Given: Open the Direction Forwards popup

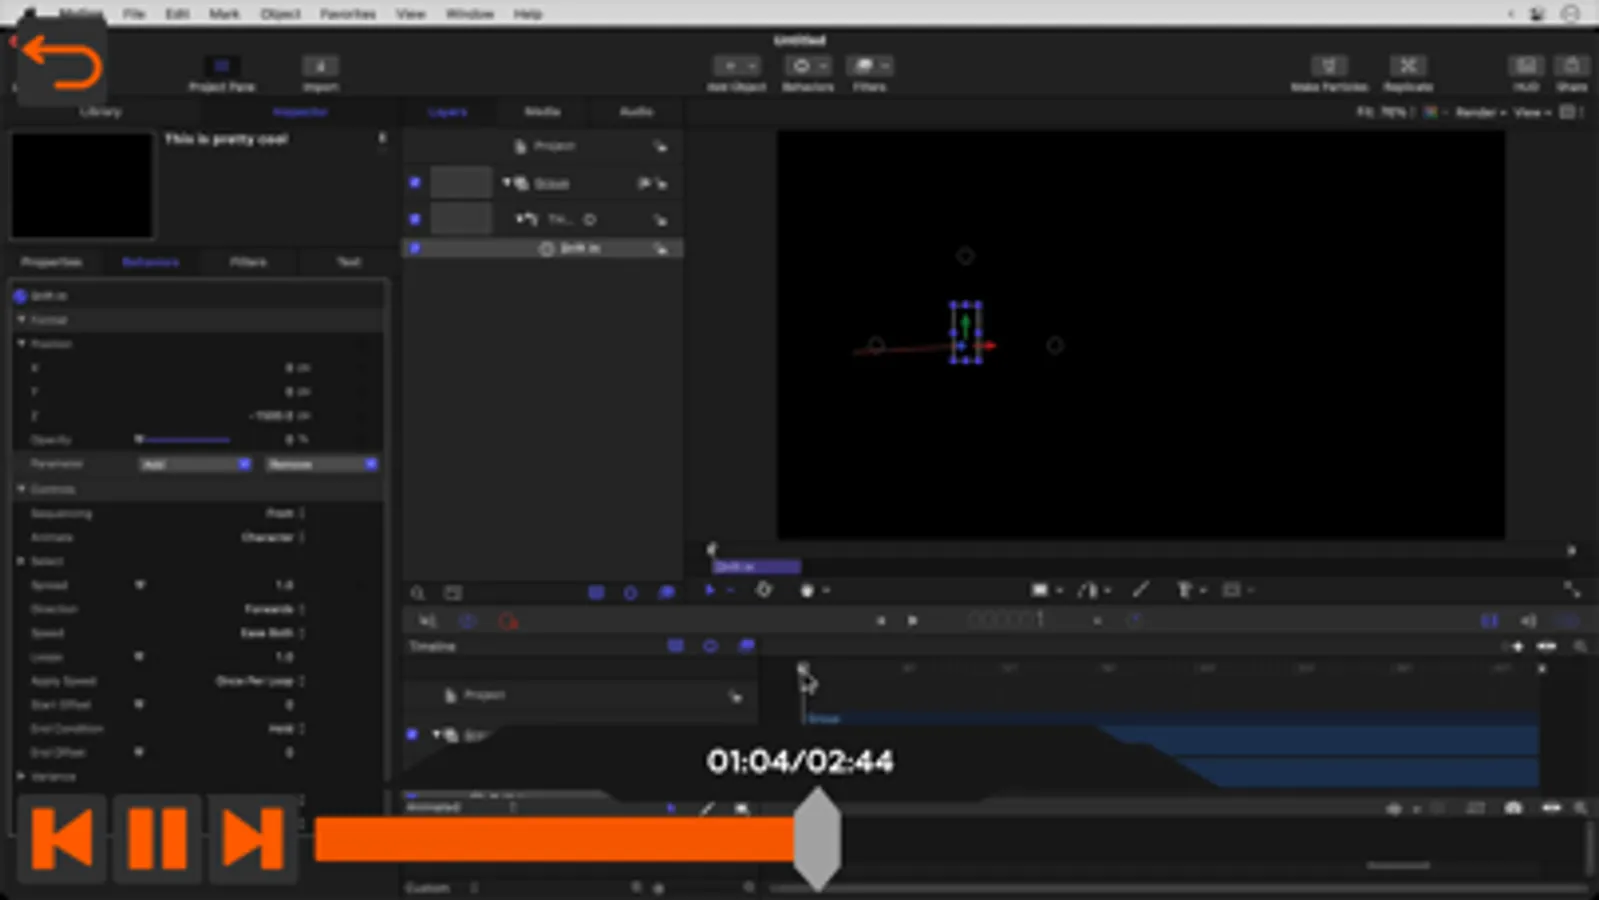Looking at the screenshot, I should point(274,609).
